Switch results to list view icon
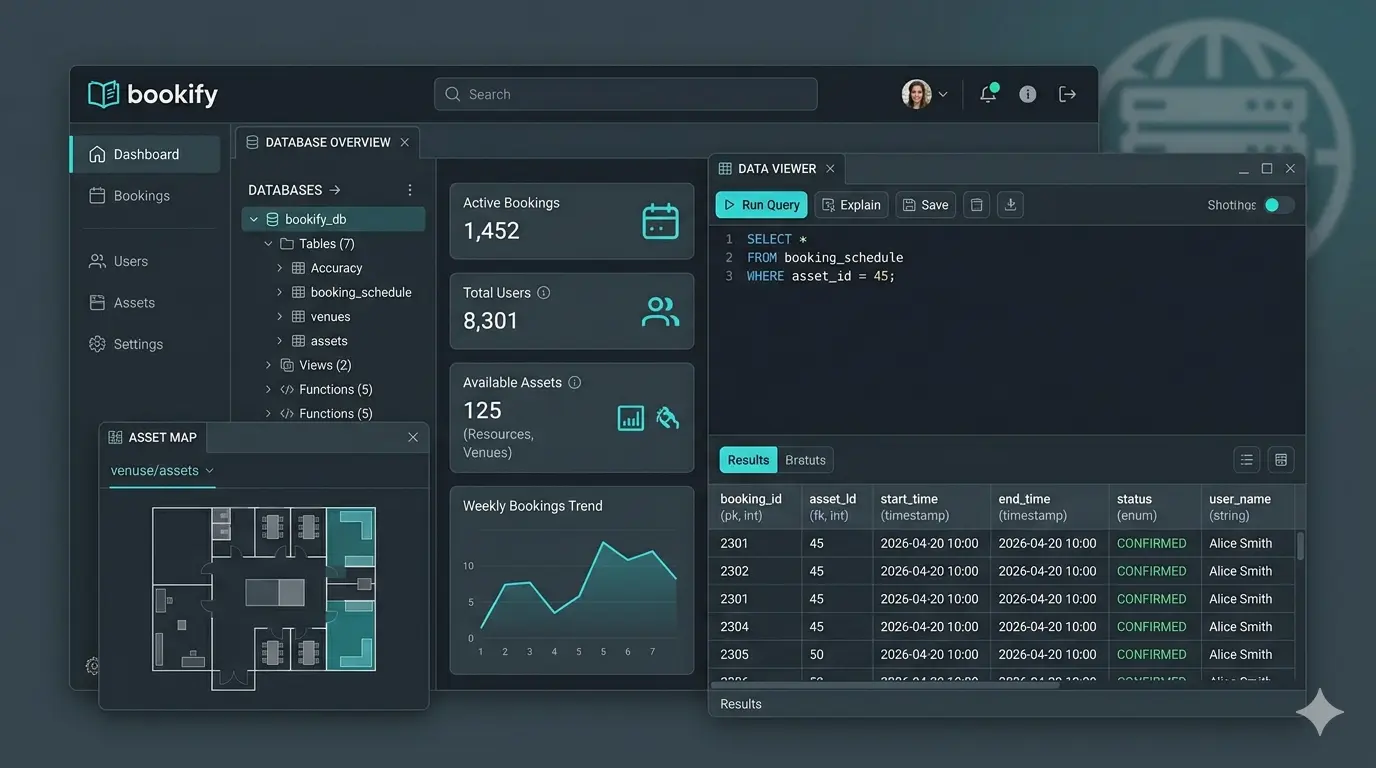This screenshot has height=768, width=1376. click(x=1247, y=460)
